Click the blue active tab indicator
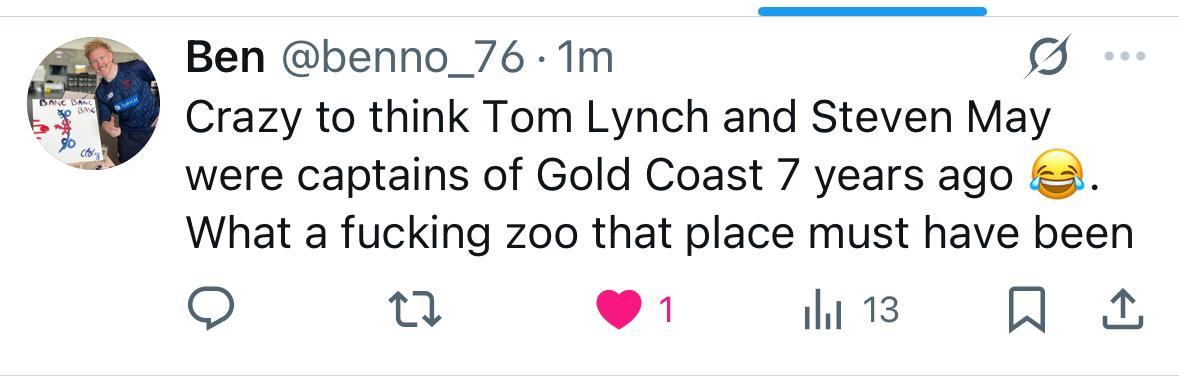This screenshot has height=376, width=1179. tap(872, 11)
